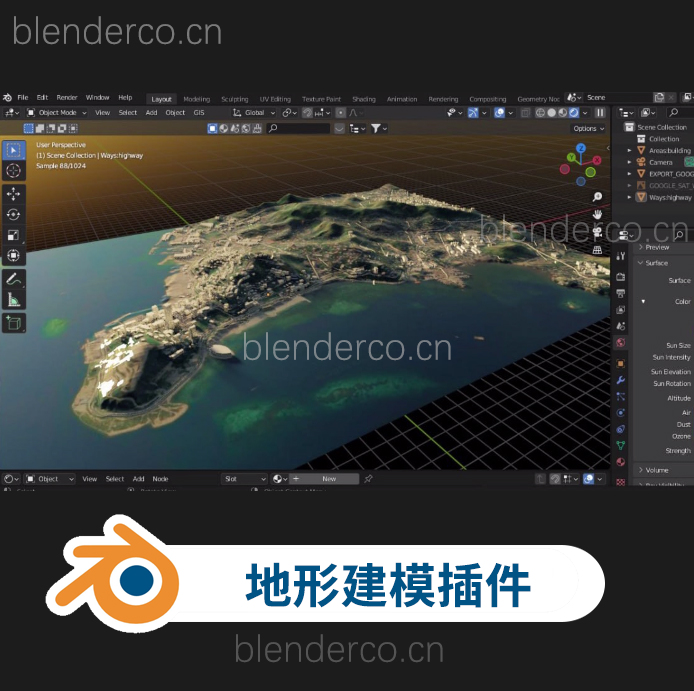The width and height of the screenshot is (694, 691).
Task: Enable wireframe viewport shading
Action: tap(540, 113)
